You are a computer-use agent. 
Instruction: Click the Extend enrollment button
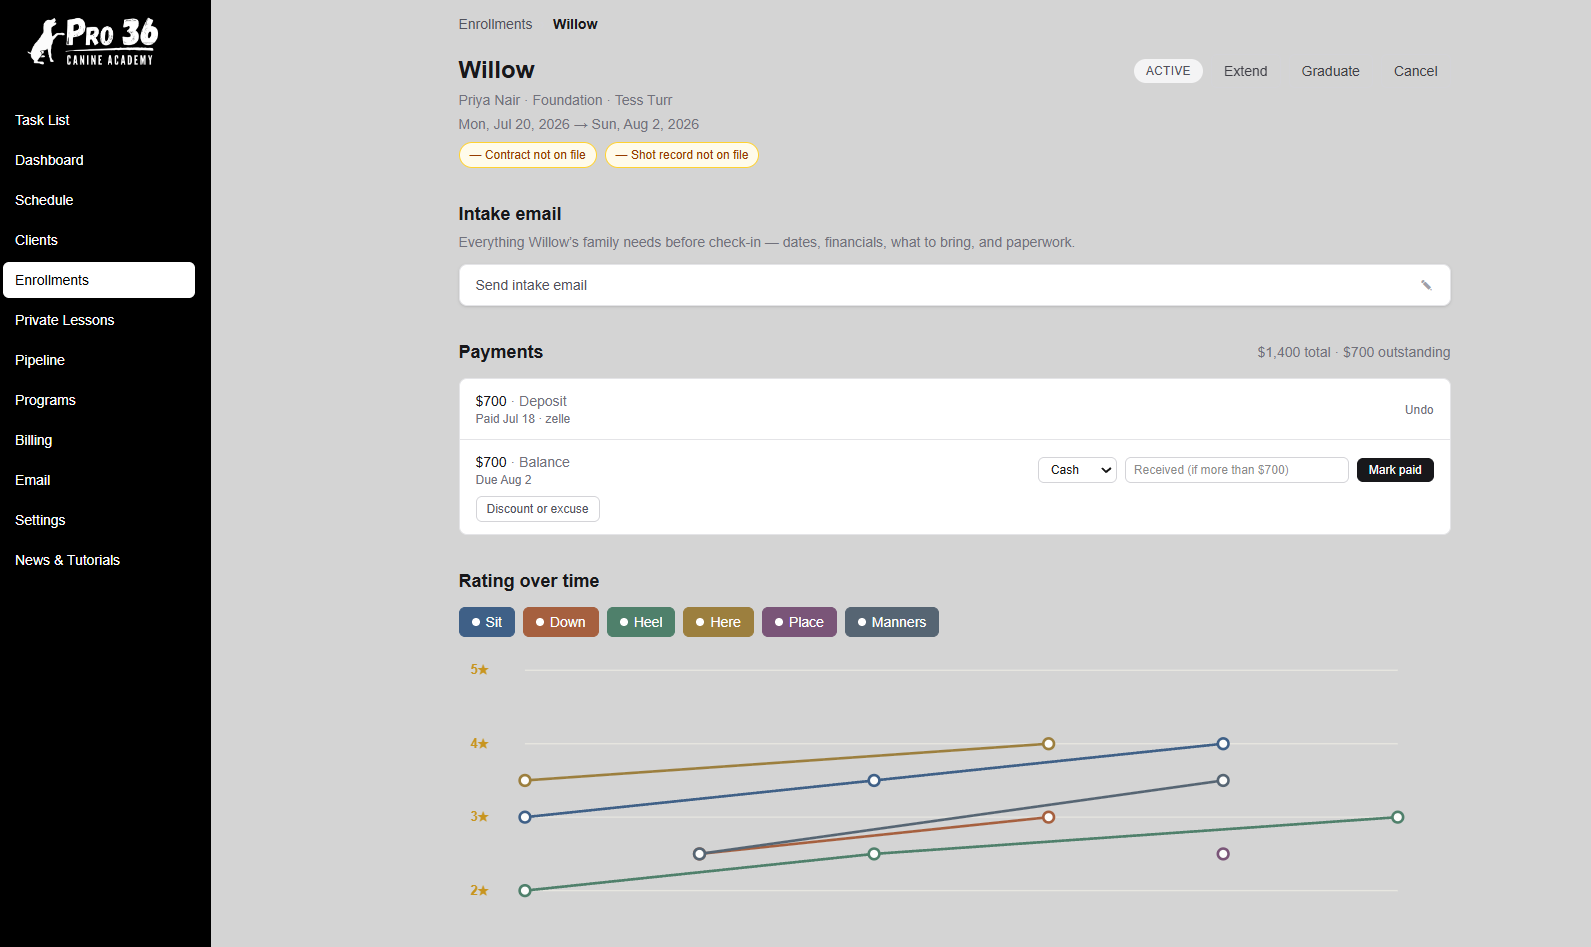(1245, 71)
